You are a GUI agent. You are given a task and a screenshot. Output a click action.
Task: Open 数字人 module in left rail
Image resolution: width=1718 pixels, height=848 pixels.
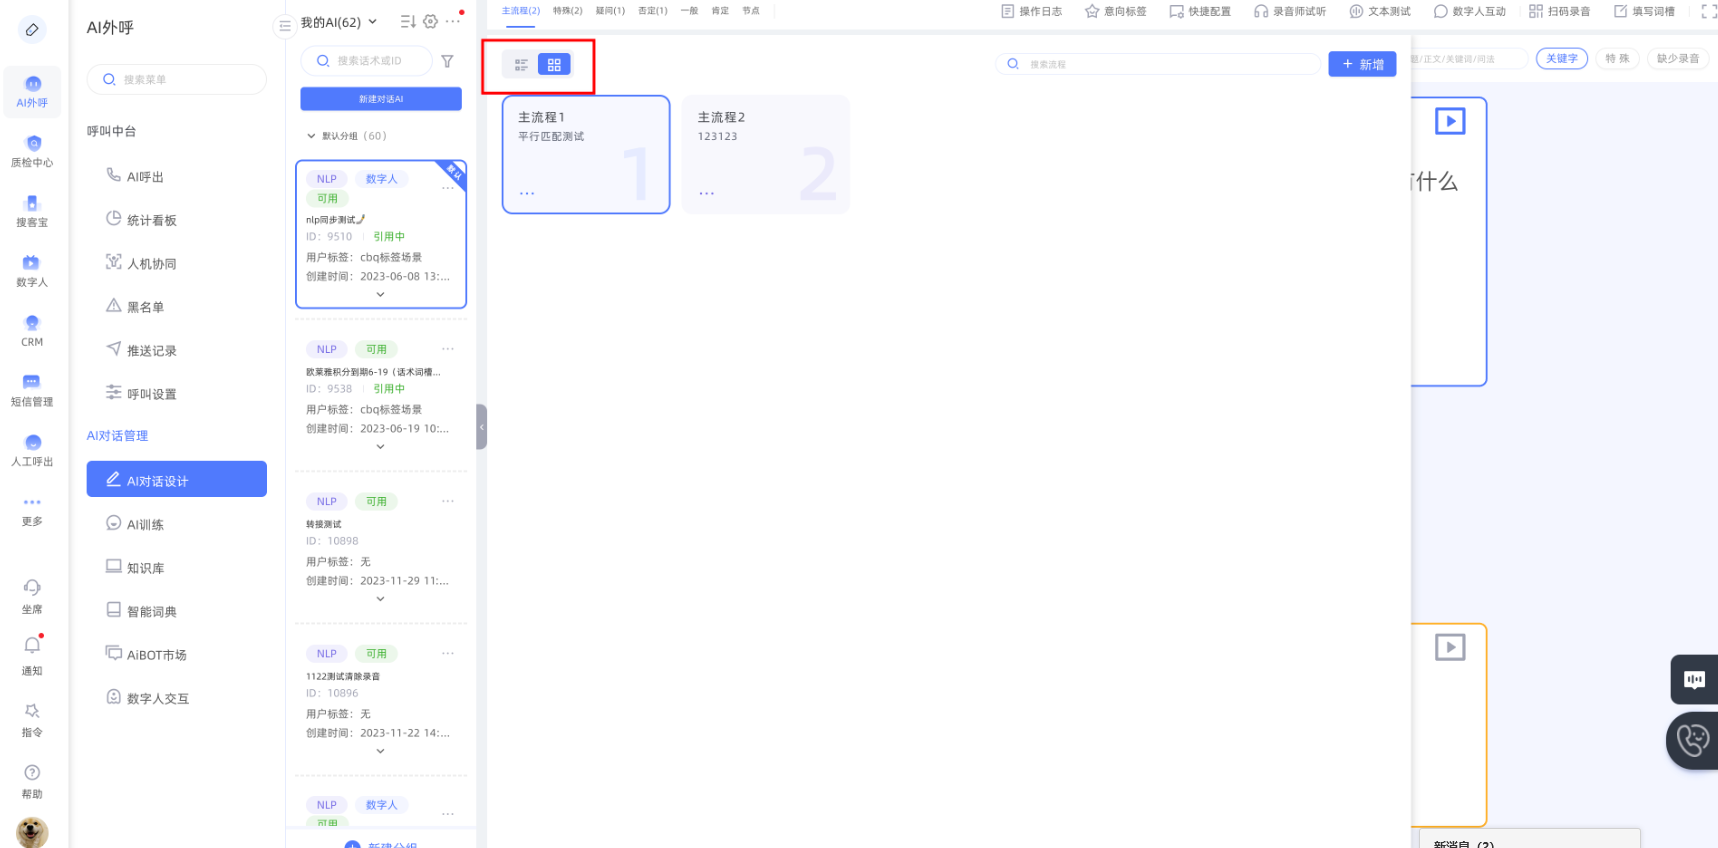click(32, 271)
